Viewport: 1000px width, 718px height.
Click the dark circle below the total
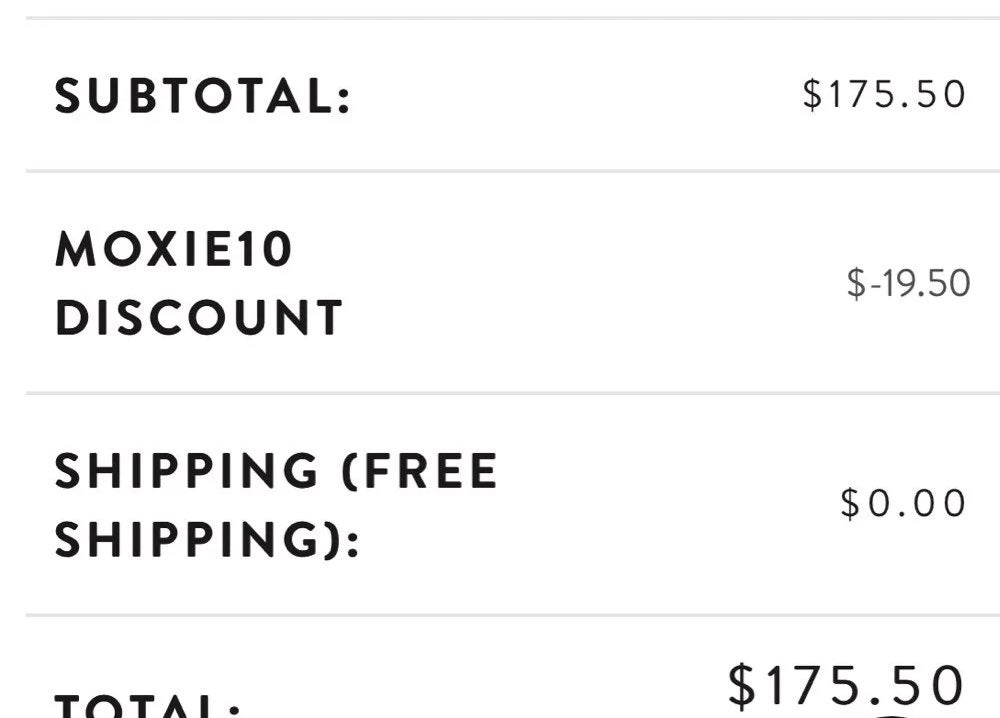point(893,716)
